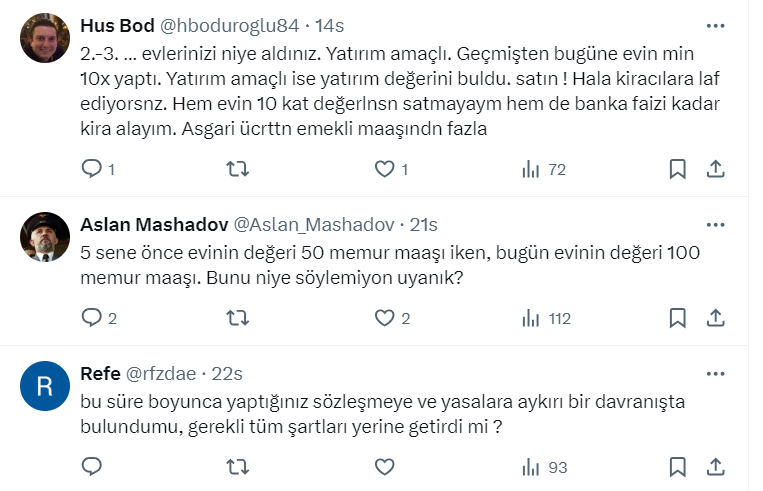Image resolution: width=763 pixels, height=491 pixels.
Task: Reply to Aslan Mashadov's tweet
Action: 92,318
